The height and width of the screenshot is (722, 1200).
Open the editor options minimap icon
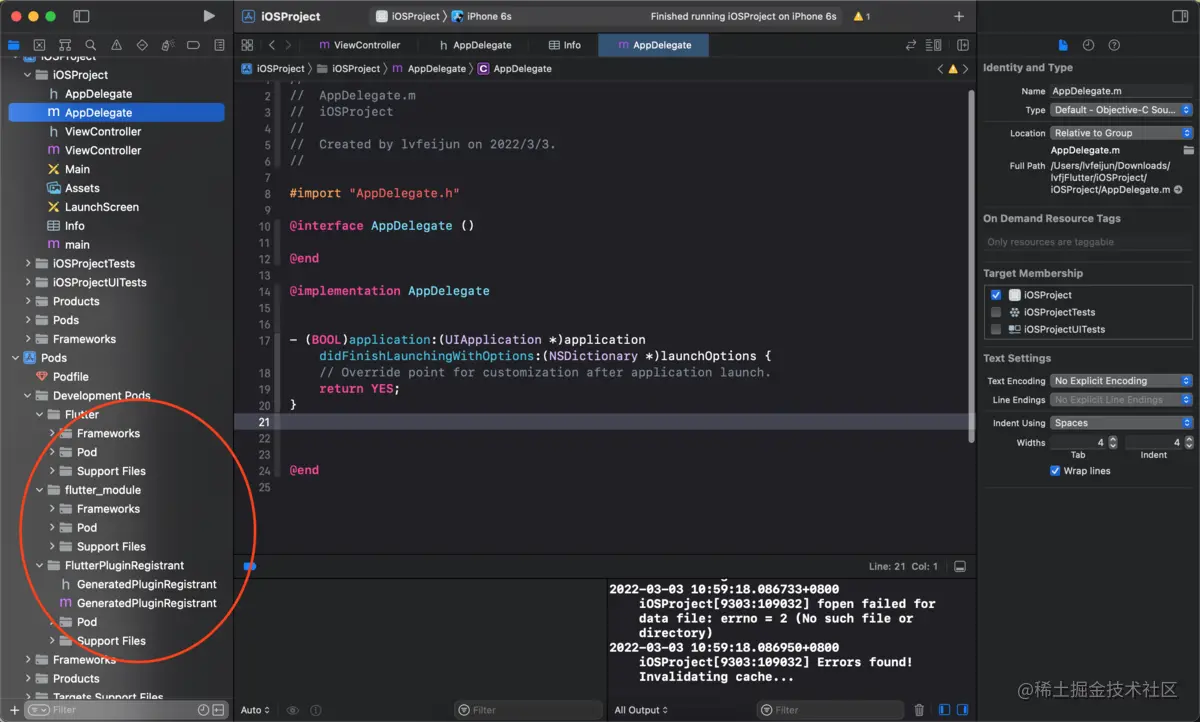(x=934, y=45)
